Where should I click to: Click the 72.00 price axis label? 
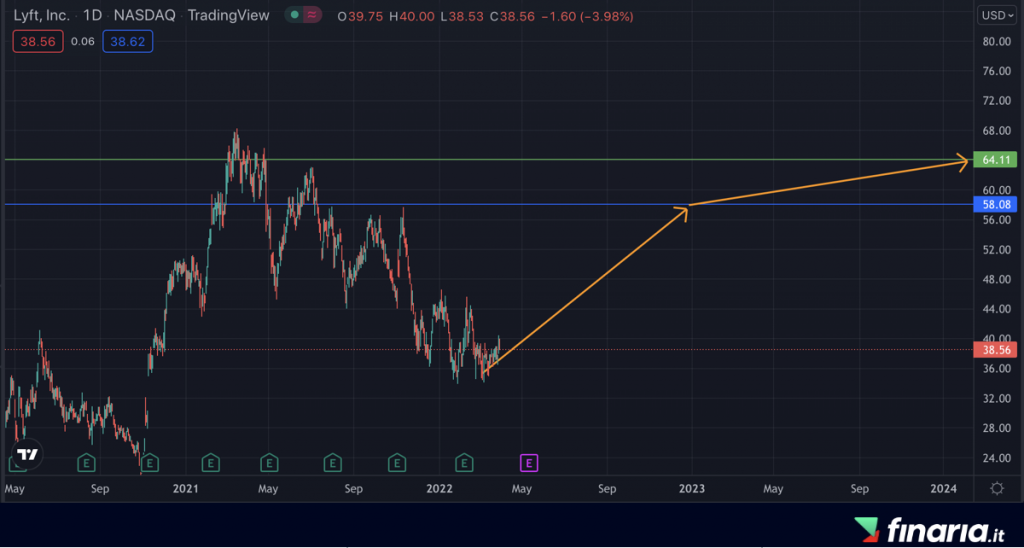tap(997, 101)
